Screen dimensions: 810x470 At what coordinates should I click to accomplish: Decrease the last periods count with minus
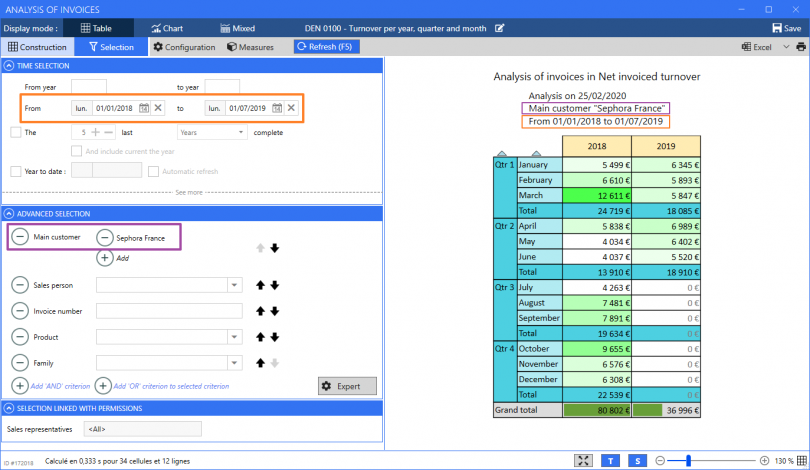point(108,132)
